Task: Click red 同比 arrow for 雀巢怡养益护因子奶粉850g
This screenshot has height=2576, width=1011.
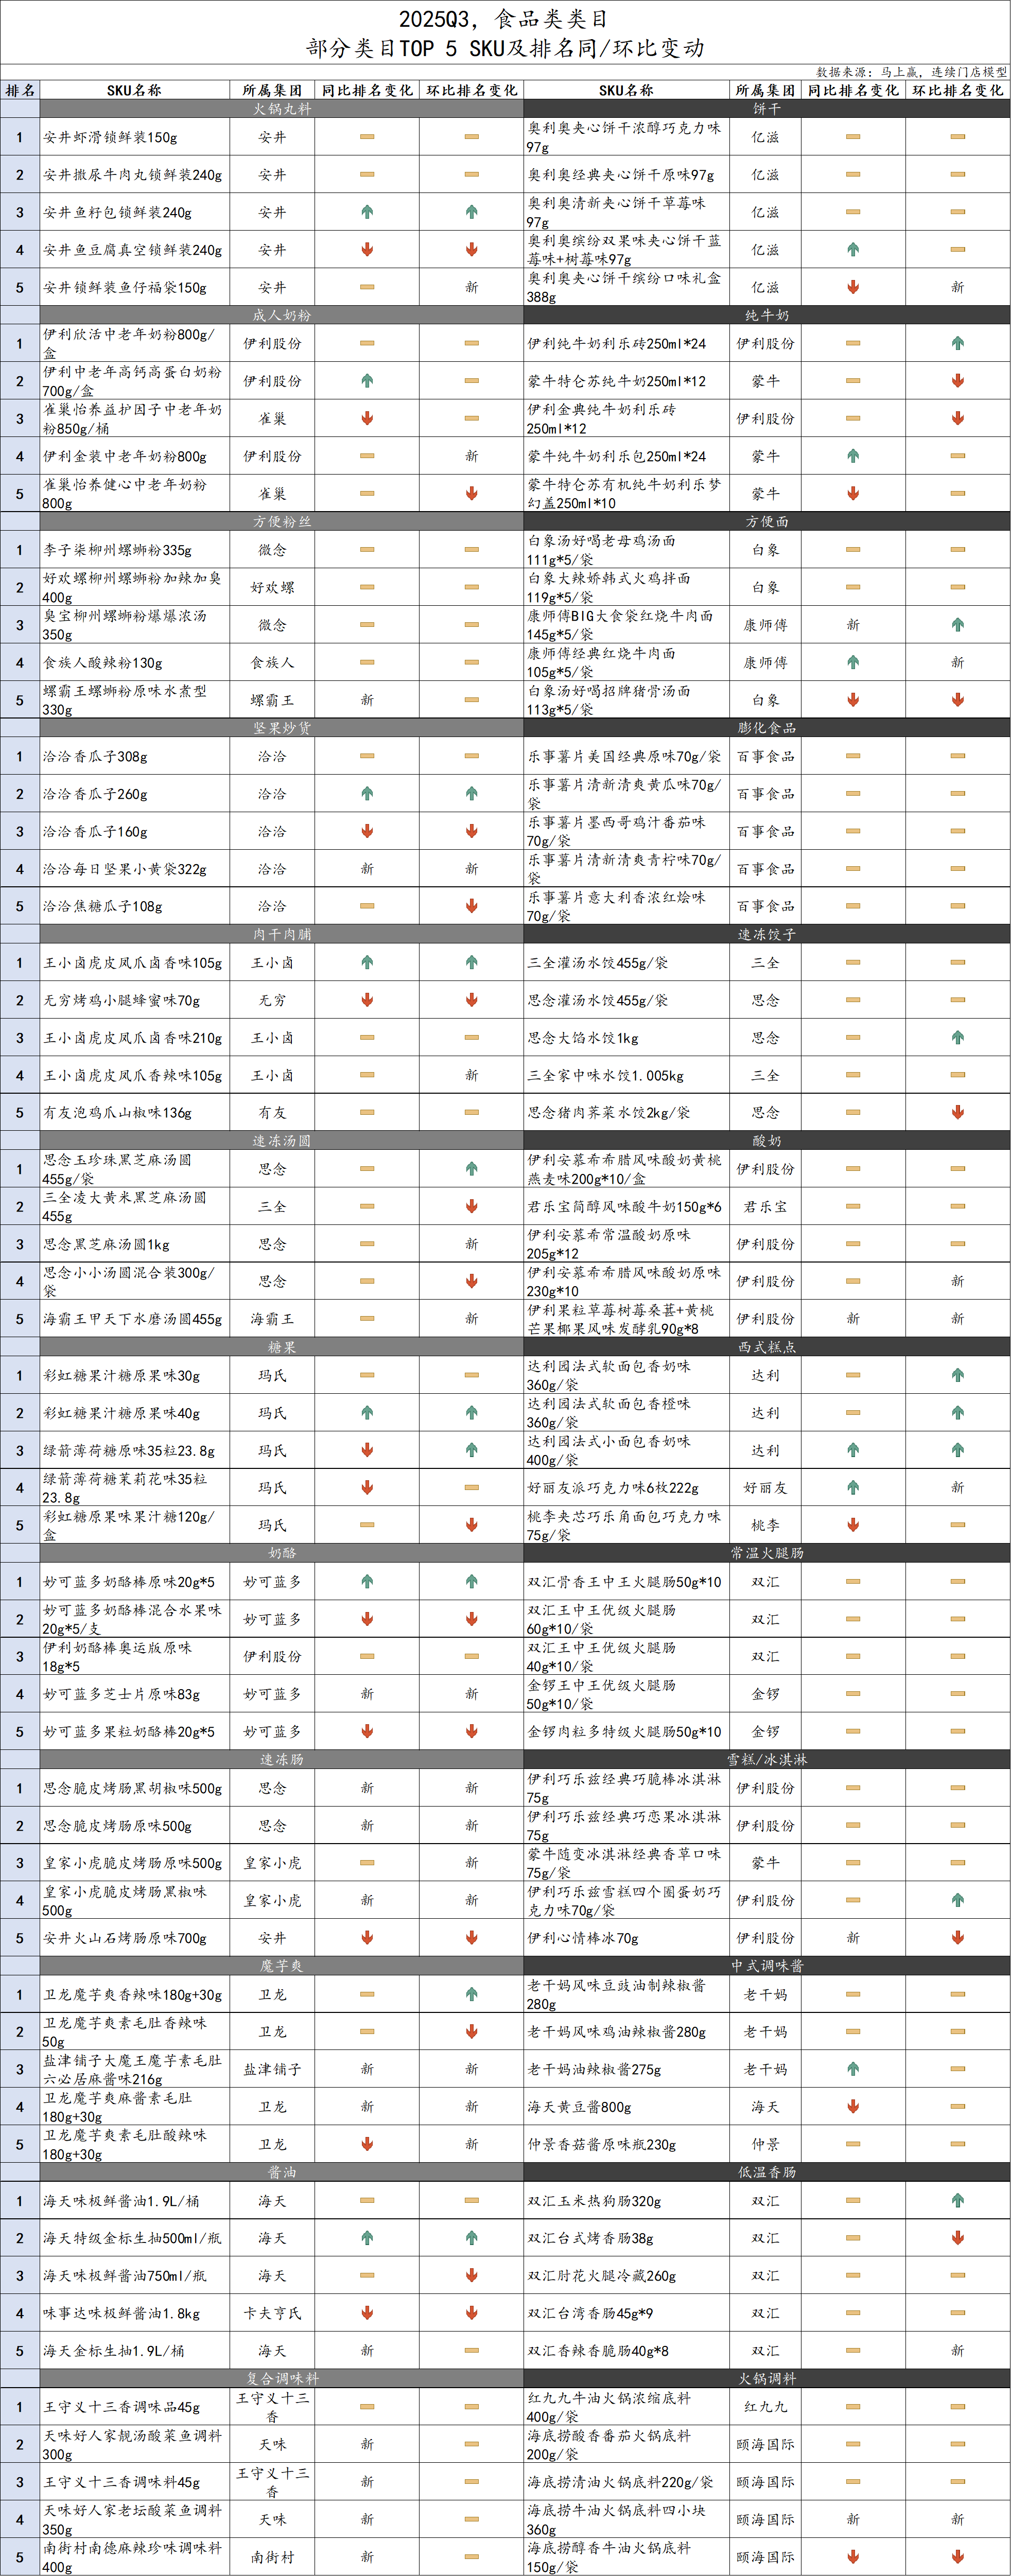Action: 367,418
